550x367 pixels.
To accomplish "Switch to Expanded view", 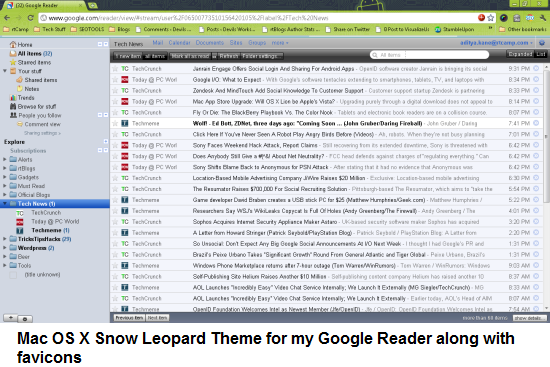I will [x=521, y=54].
